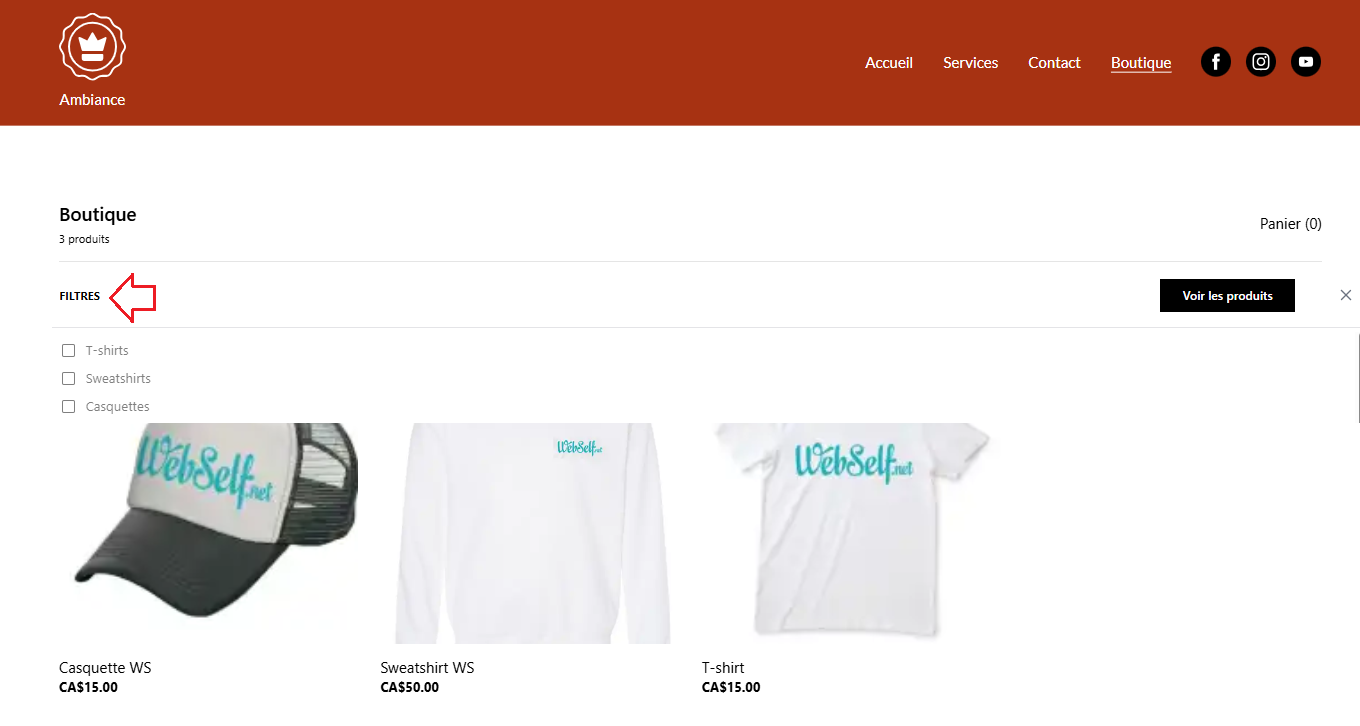
Task: Open the Casquette WS product image
Action: point(208,533)
